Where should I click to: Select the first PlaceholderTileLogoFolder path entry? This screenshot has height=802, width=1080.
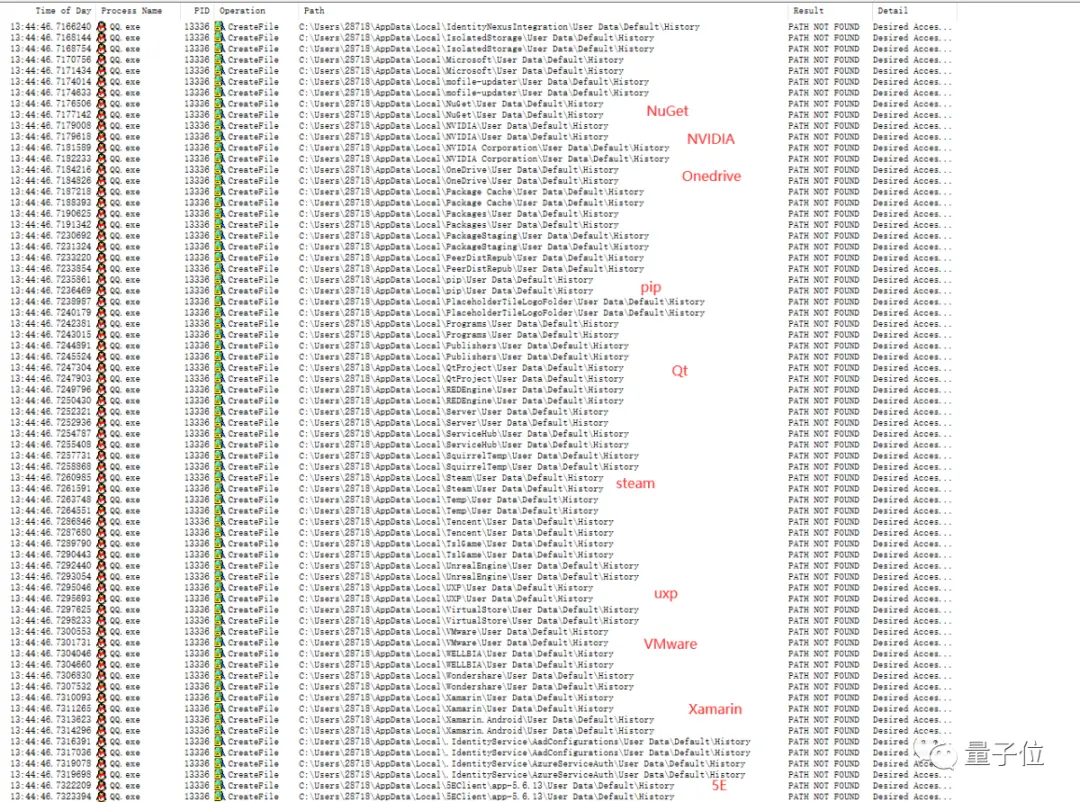tap(501, 302)
